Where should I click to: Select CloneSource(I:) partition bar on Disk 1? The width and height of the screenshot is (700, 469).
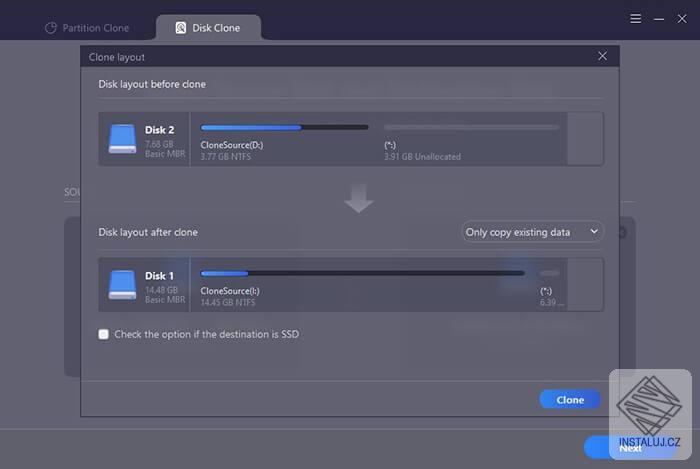click(x=362, y=273)
